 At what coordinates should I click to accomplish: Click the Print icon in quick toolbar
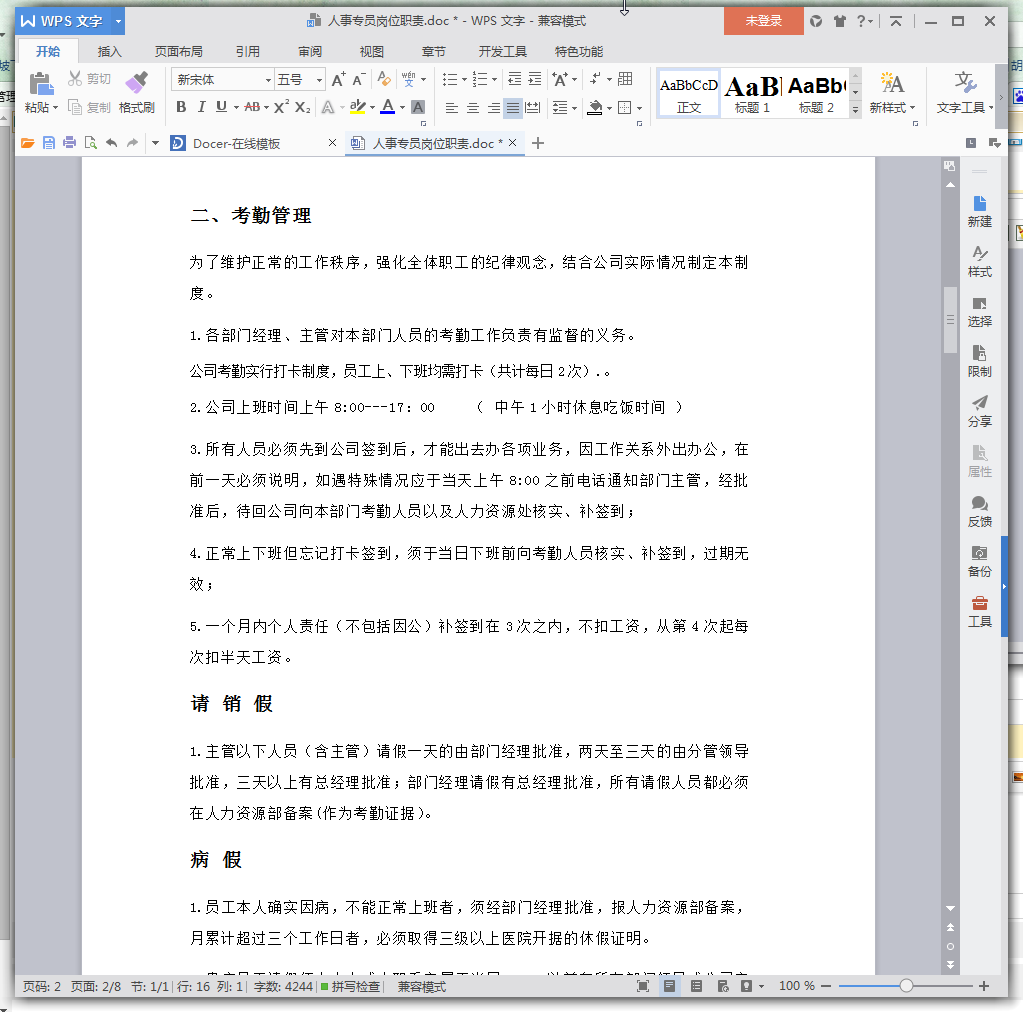tap(70, 143)
